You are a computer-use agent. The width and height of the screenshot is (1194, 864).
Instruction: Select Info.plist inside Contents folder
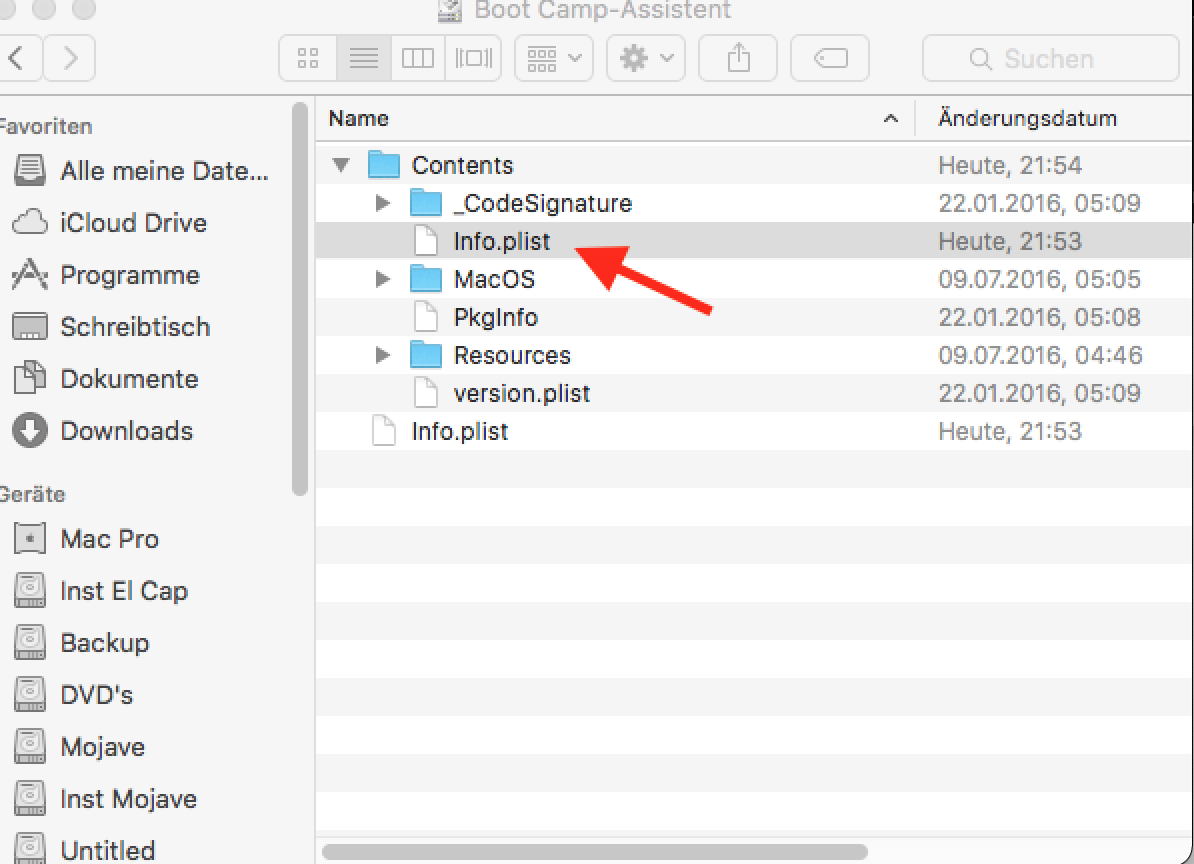tap(501, 241)
